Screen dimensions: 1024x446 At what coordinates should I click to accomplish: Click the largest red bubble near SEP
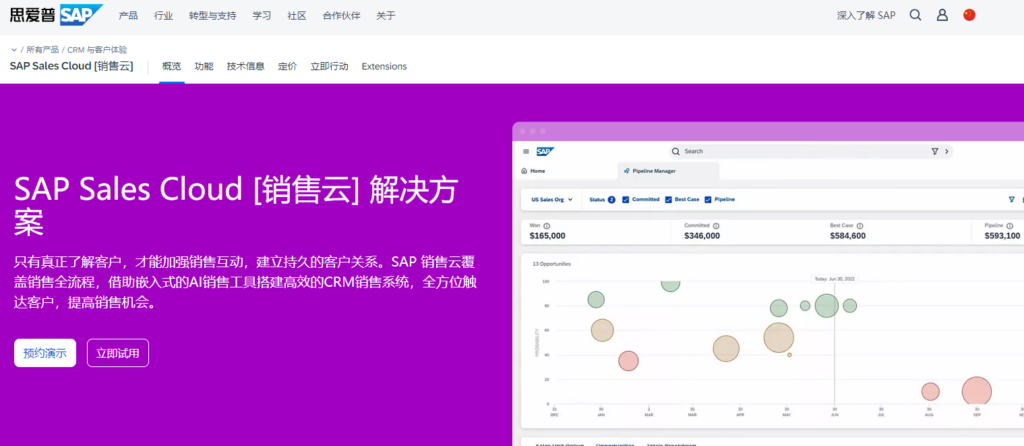point(977,392)
